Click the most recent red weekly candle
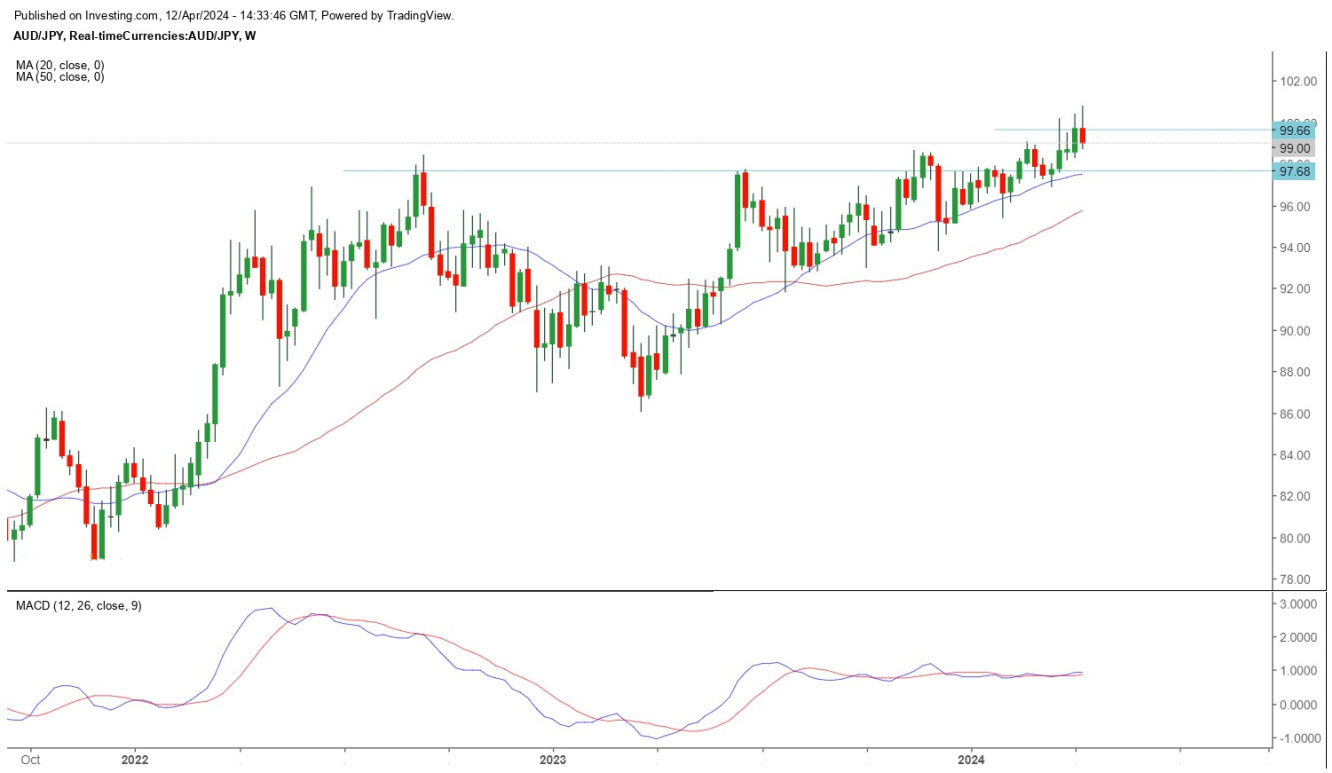1332x773 pixels. point(1082,136)
